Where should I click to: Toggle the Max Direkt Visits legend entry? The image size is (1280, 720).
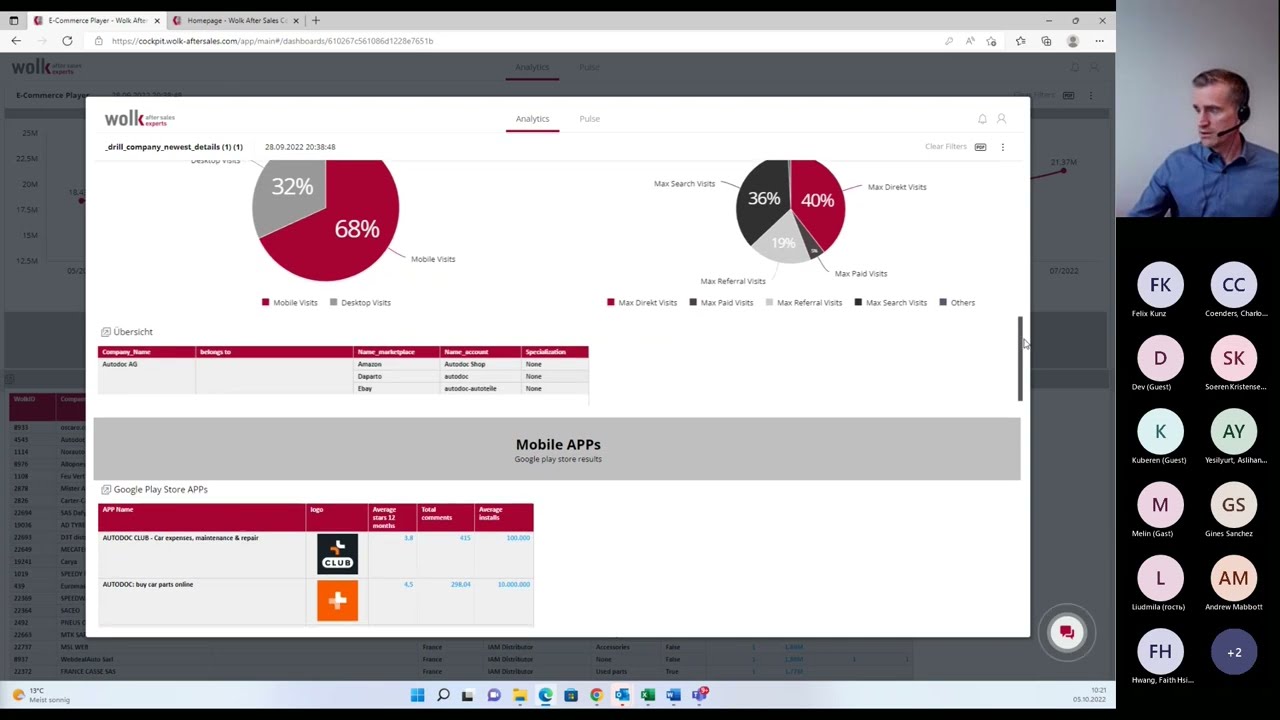pyautogui.click(x=642, y=303)
